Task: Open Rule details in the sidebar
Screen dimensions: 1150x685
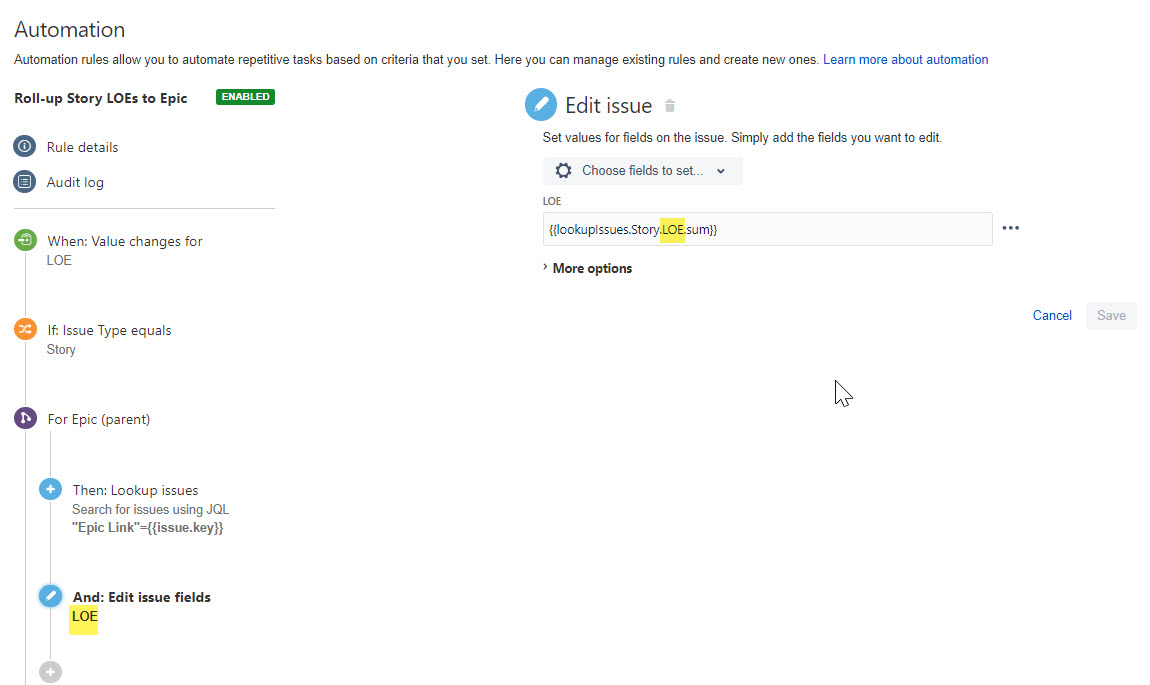Action: coord(82,147)
